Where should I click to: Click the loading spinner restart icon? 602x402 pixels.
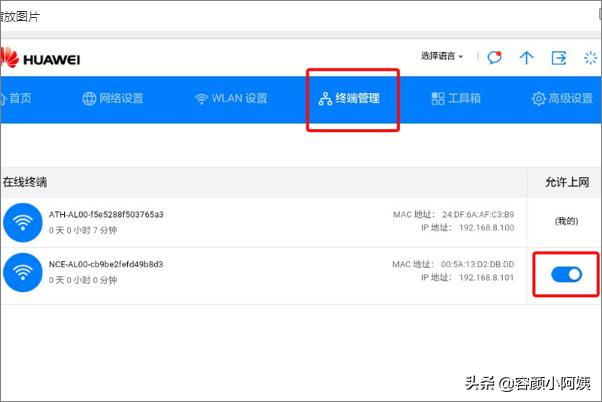(590, 57)
